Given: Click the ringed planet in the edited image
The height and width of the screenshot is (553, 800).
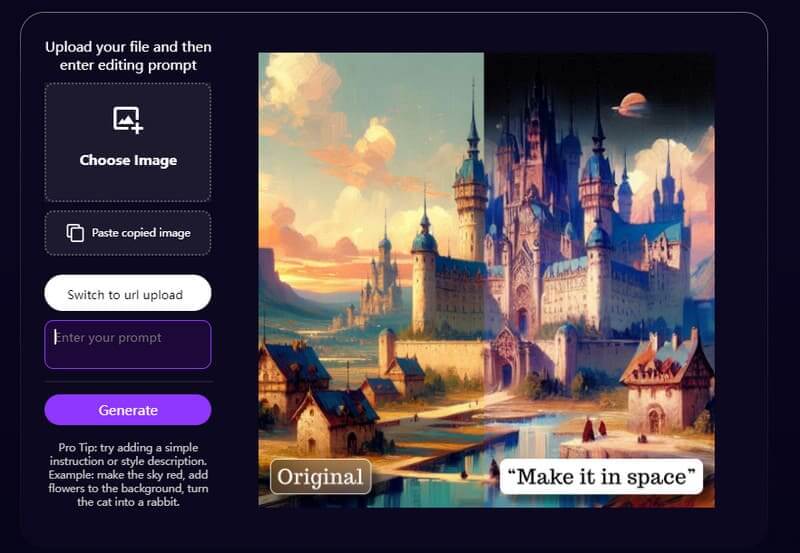Looking at the screenshot, I should pos(631,105).
